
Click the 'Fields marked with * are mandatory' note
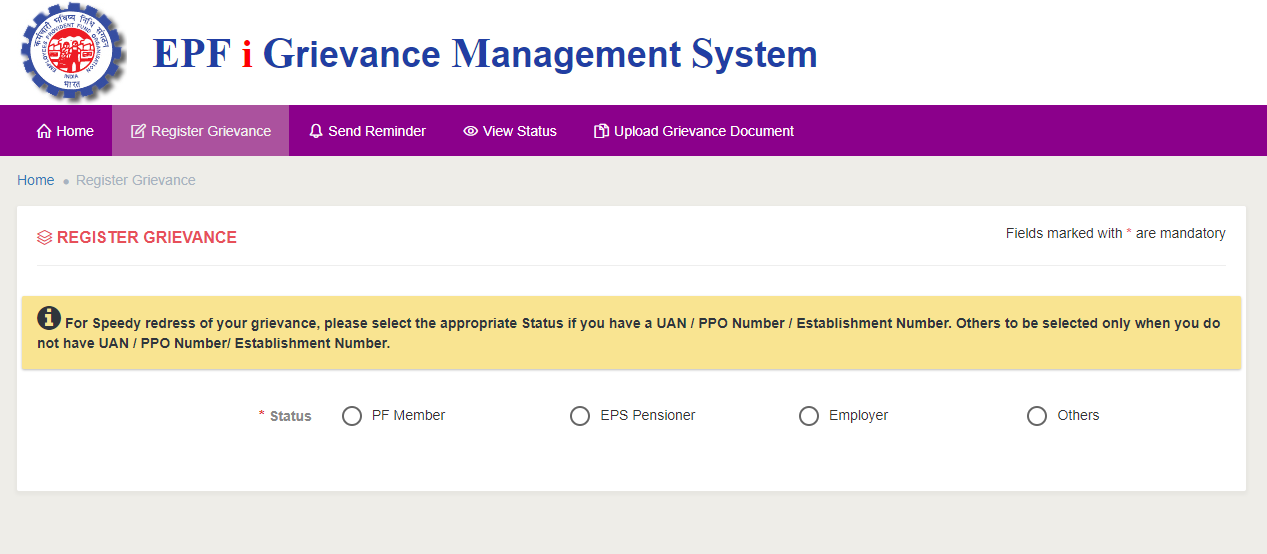pyautogui.click(x=1116, y=233)
